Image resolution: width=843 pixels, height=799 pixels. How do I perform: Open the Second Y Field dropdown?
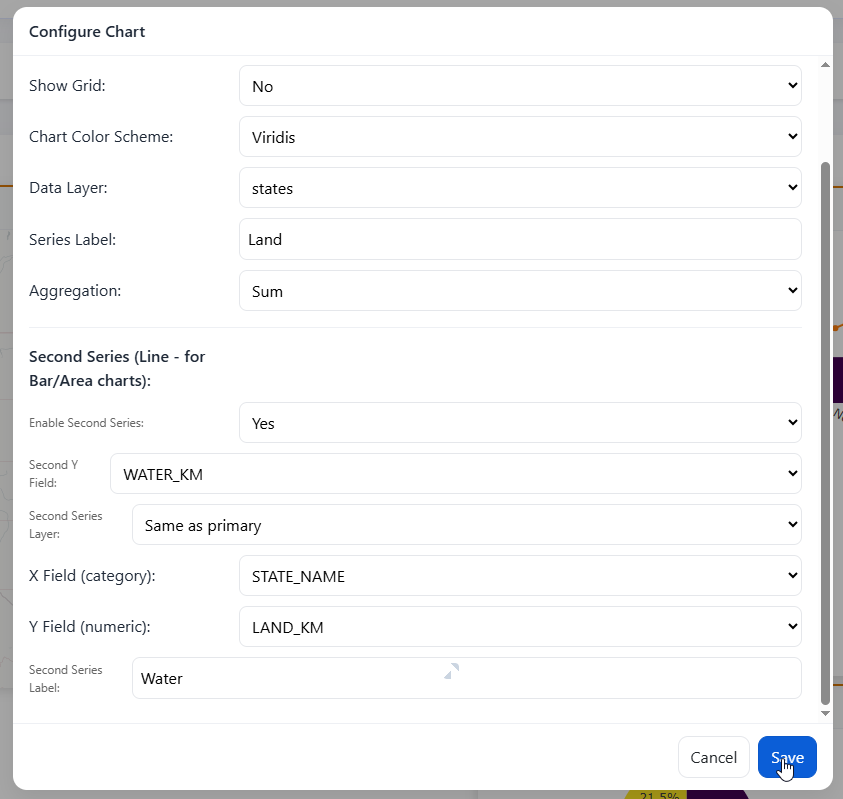456,474
